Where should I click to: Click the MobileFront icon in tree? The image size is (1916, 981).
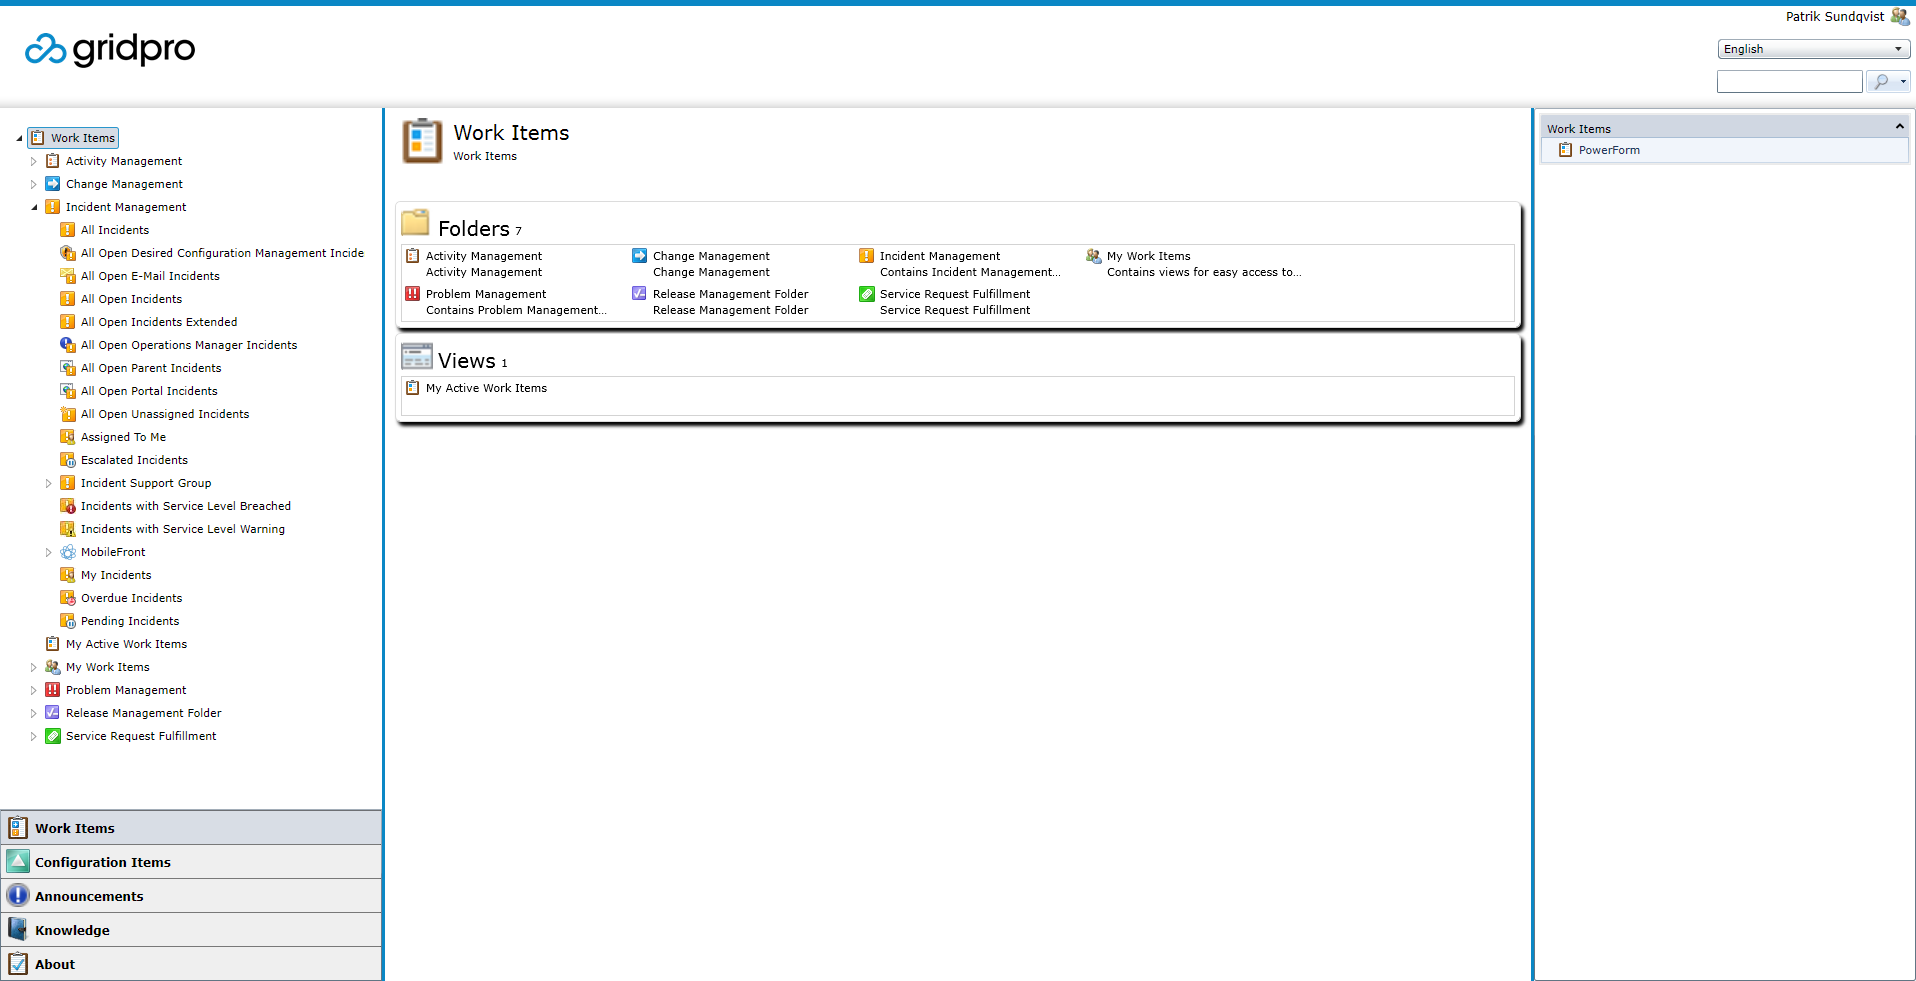tap(68, 552)
